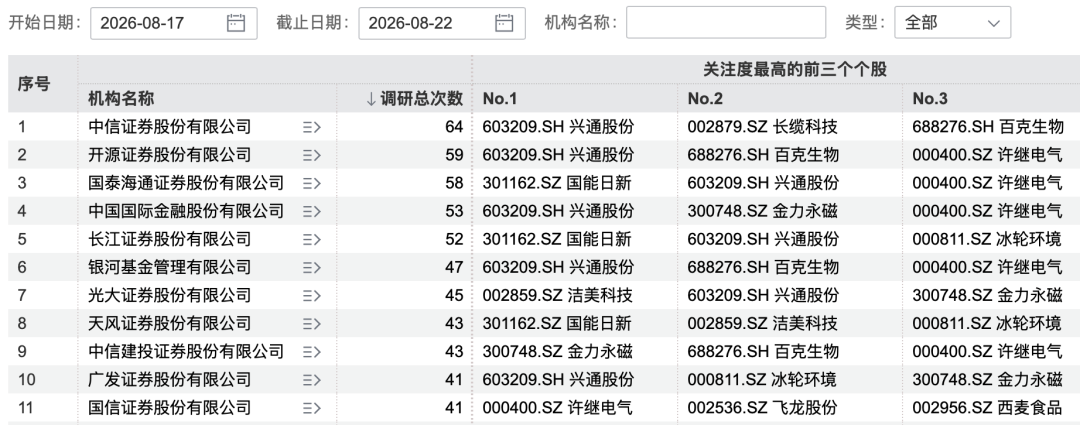The height and width of the screenshot is (425, 1080).
Task: Click 000400.SZ 许继电气 in row 11
Action: click(x=557, y=408)
